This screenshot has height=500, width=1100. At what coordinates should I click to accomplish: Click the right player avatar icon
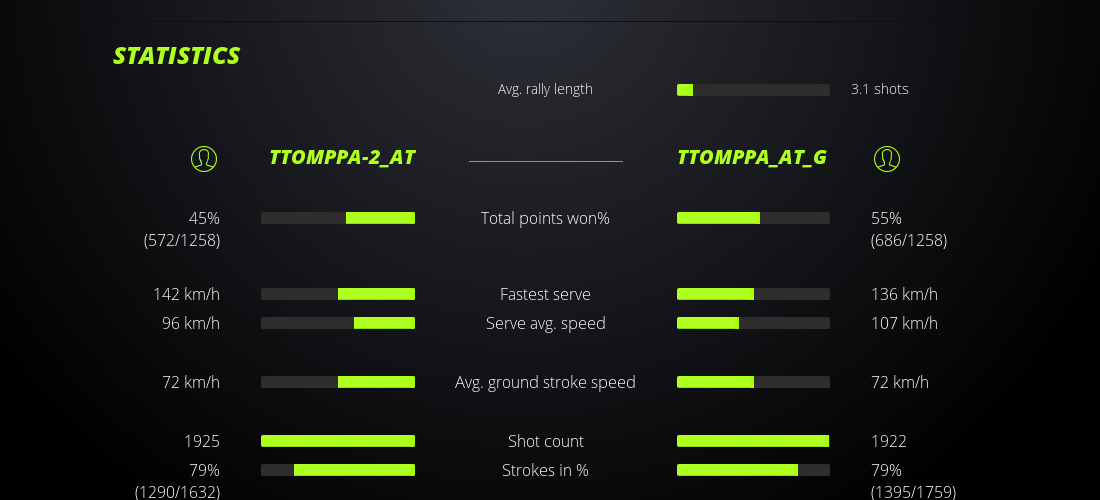(x=887, y=158)
